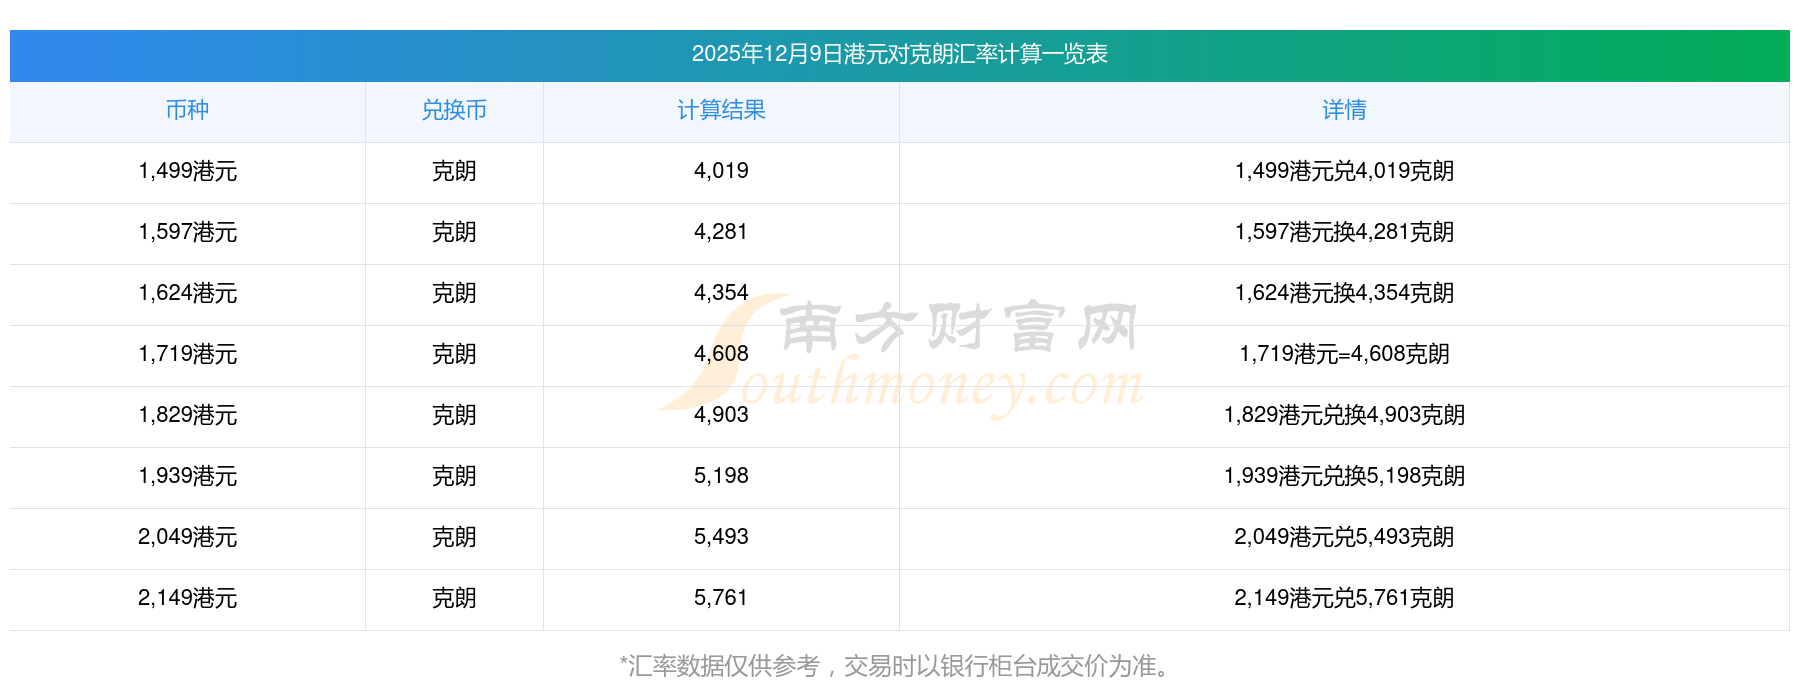Click the 1,499港元 cell
1800x697 pixels.
(x=188, y=172)
